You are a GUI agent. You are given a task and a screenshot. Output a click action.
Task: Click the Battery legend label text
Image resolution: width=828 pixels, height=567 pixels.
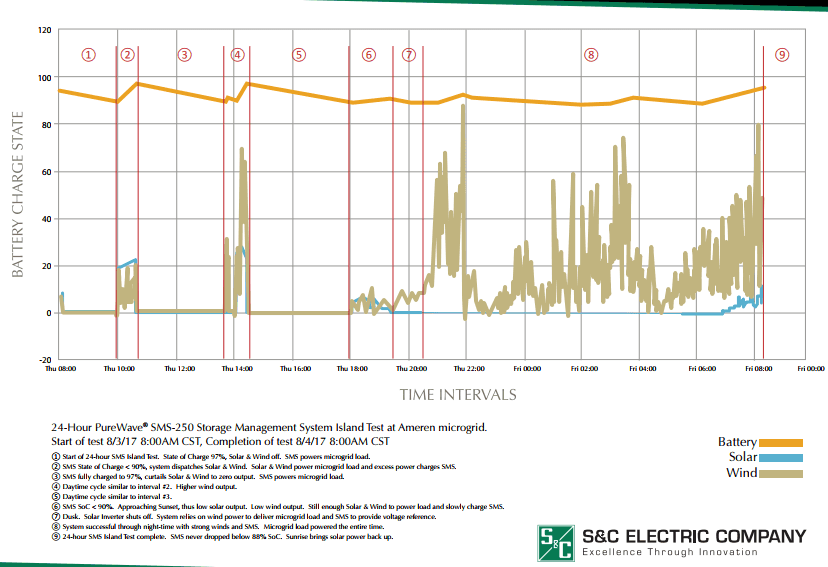[x=737, y=442]
